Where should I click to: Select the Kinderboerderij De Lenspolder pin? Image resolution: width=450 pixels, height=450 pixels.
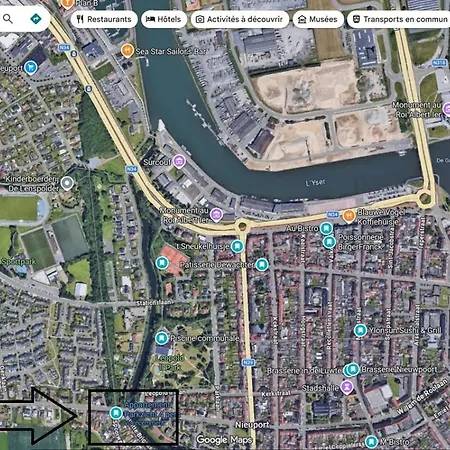coord(67,183)
